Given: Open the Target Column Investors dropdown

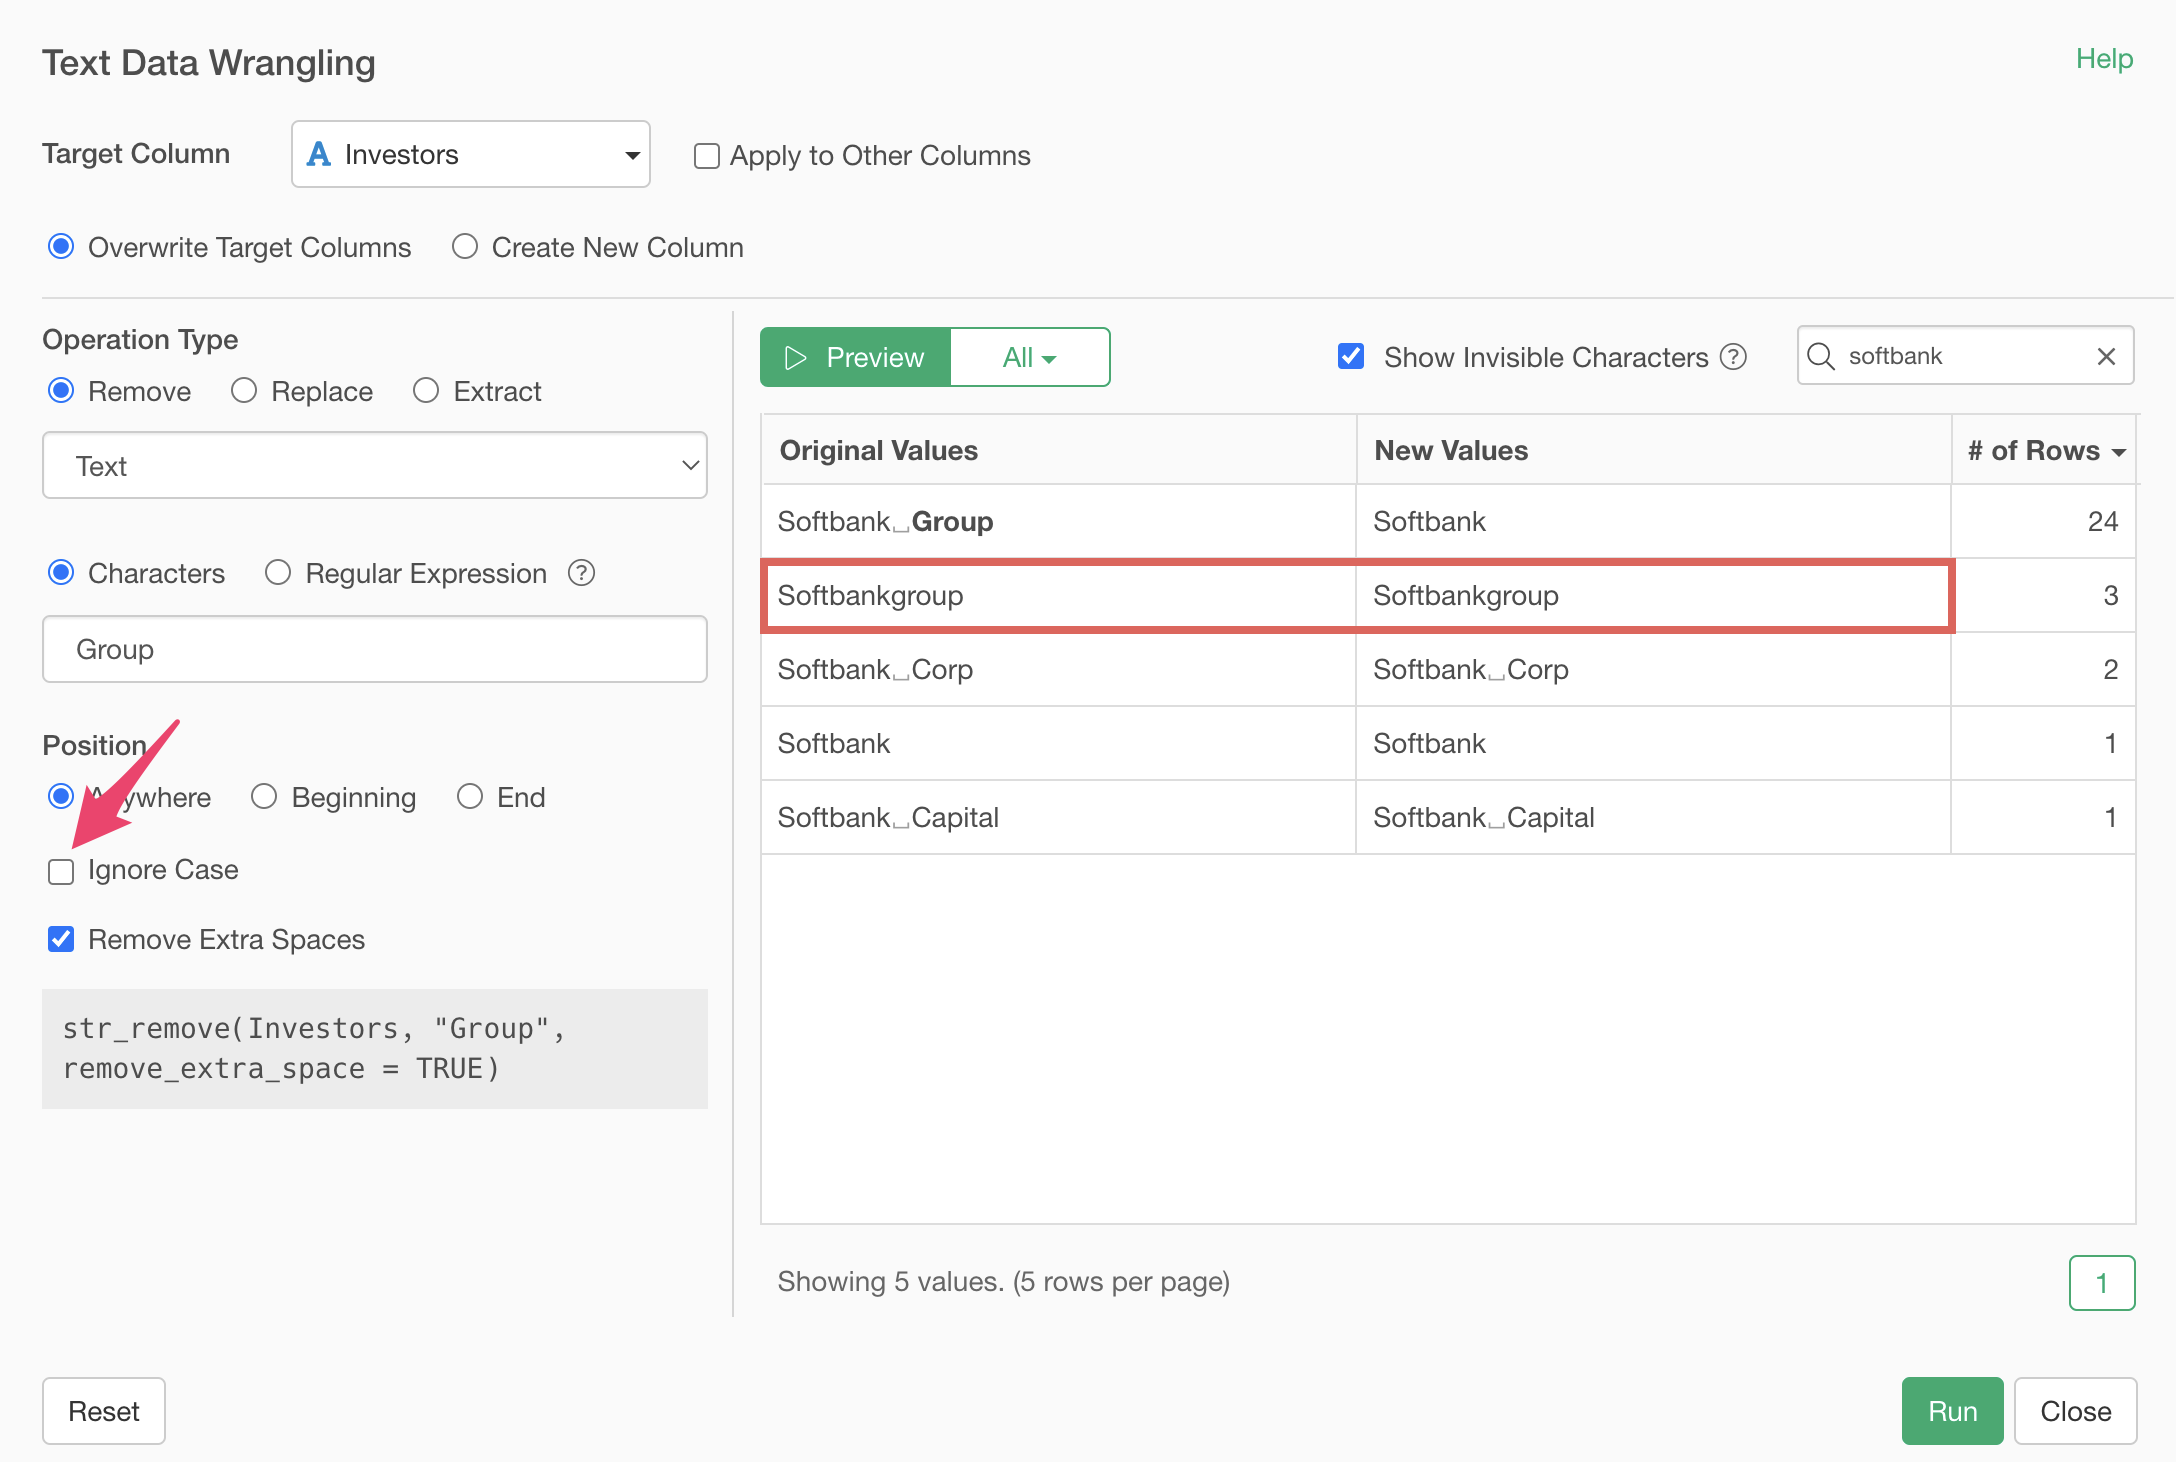Looking at the screenshot, I should [471, 154].
